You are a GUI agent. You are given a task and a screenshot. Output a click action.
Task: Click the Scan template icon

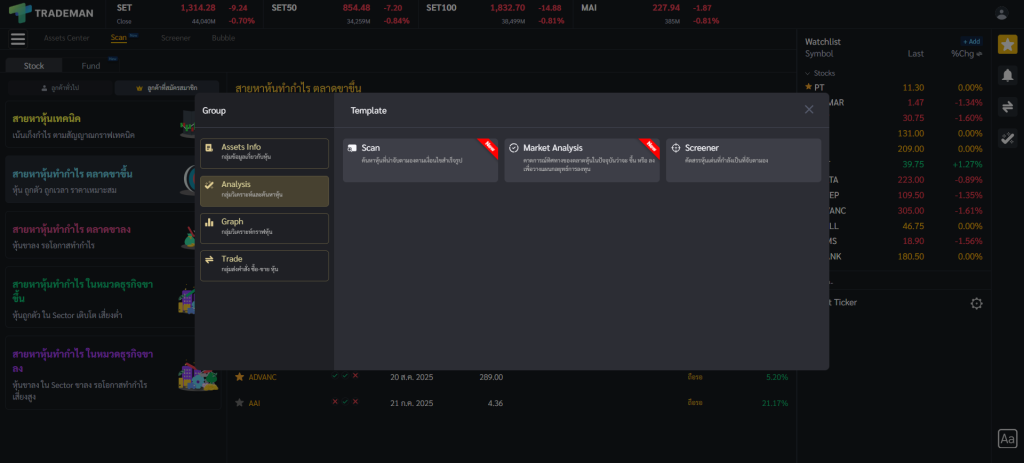pyautogui.click(x=353, y=148)
